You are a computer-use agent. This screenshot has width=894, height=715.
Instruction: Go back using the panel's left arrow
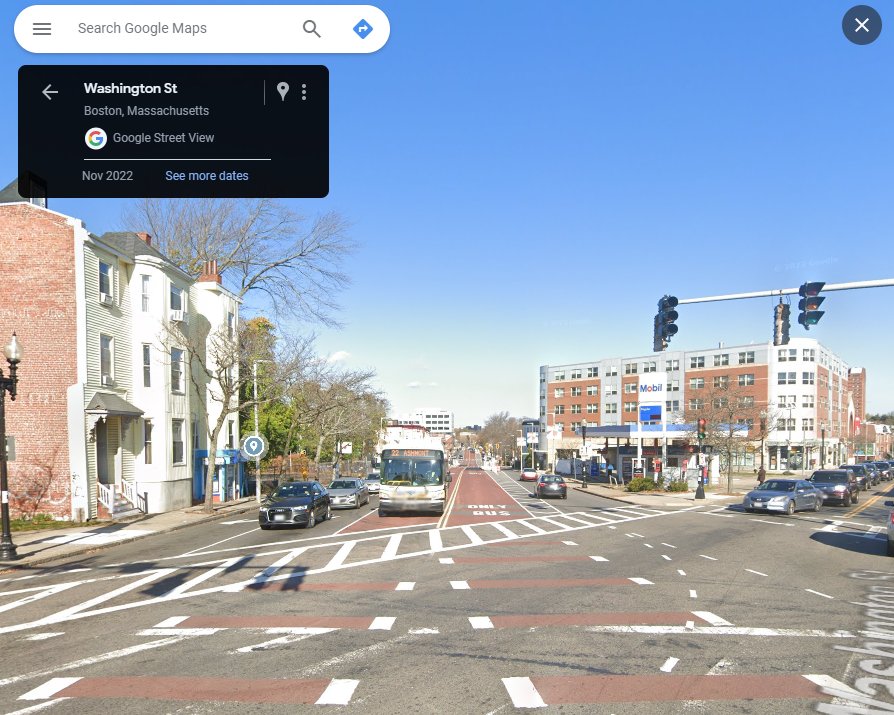coord(50,92)
